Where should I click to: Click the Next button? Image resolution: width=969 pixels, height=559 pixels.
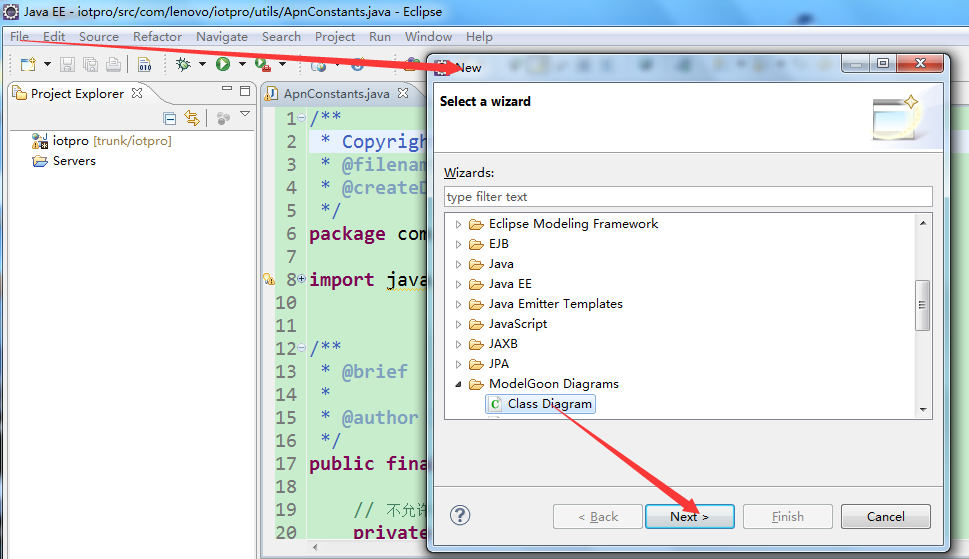point(690,516)
